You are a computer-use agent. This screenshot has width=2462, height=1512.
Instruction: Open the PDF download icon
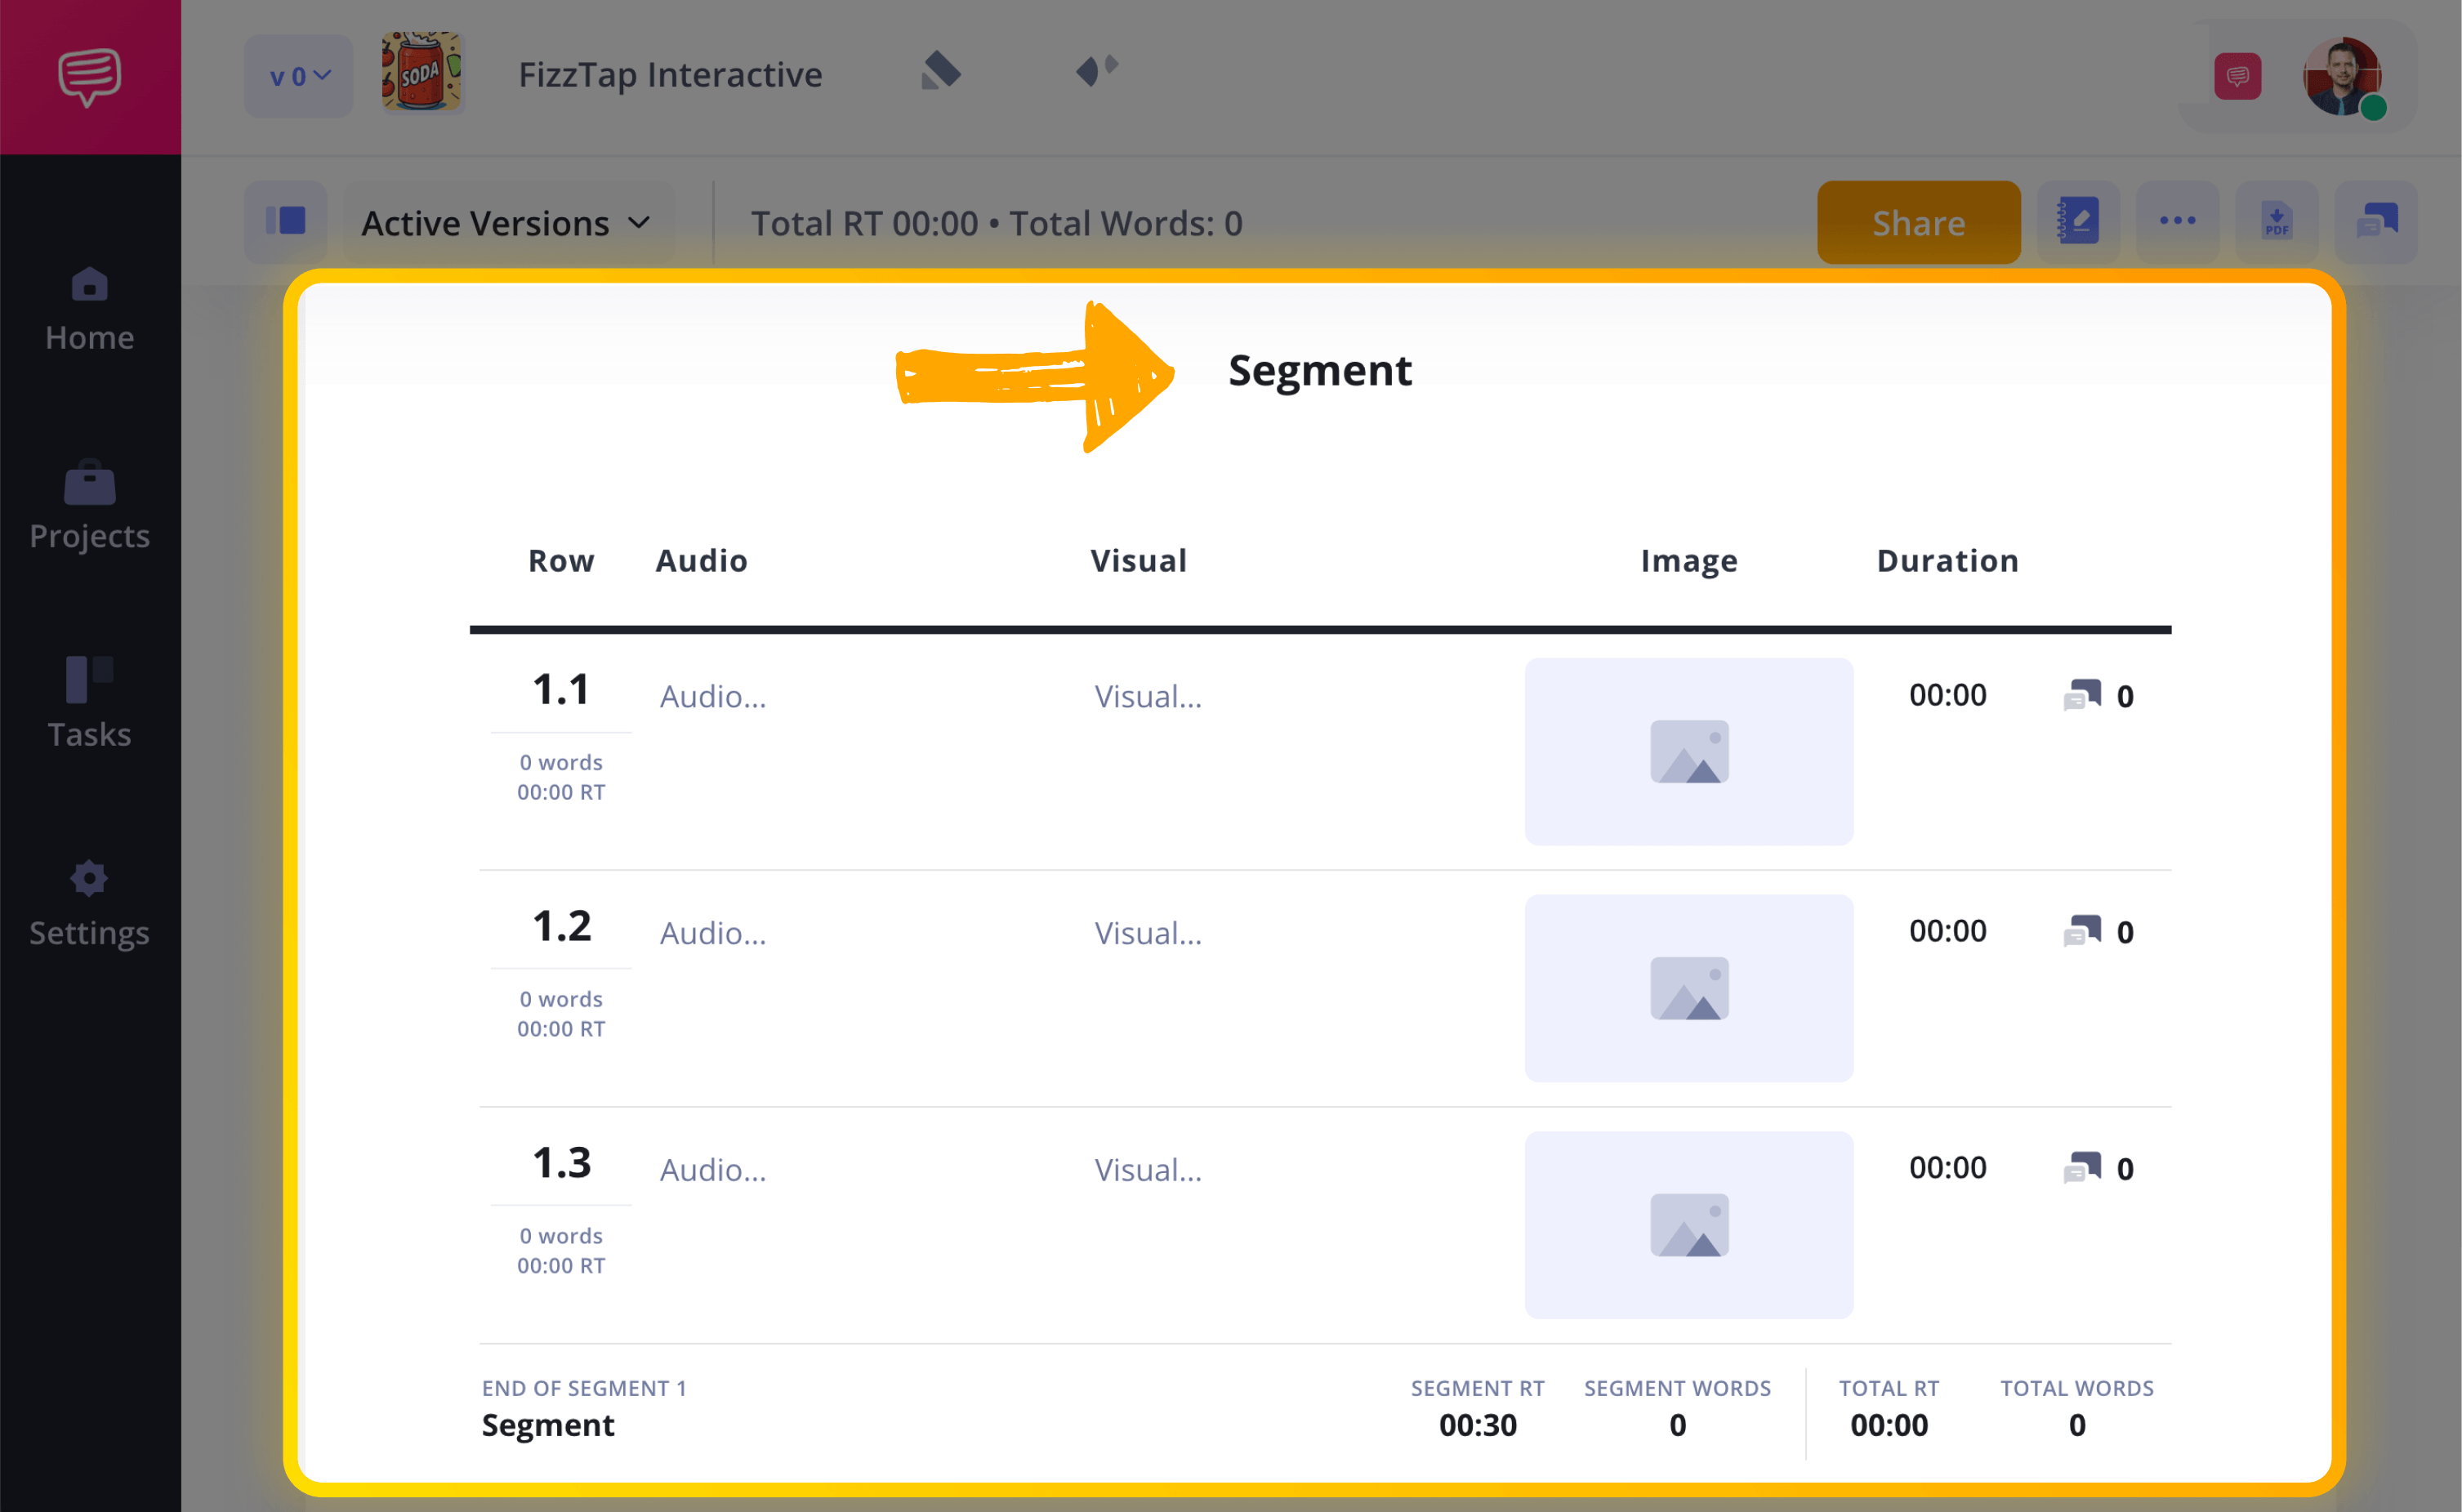pyautogui.click(x=2277, y=222)
